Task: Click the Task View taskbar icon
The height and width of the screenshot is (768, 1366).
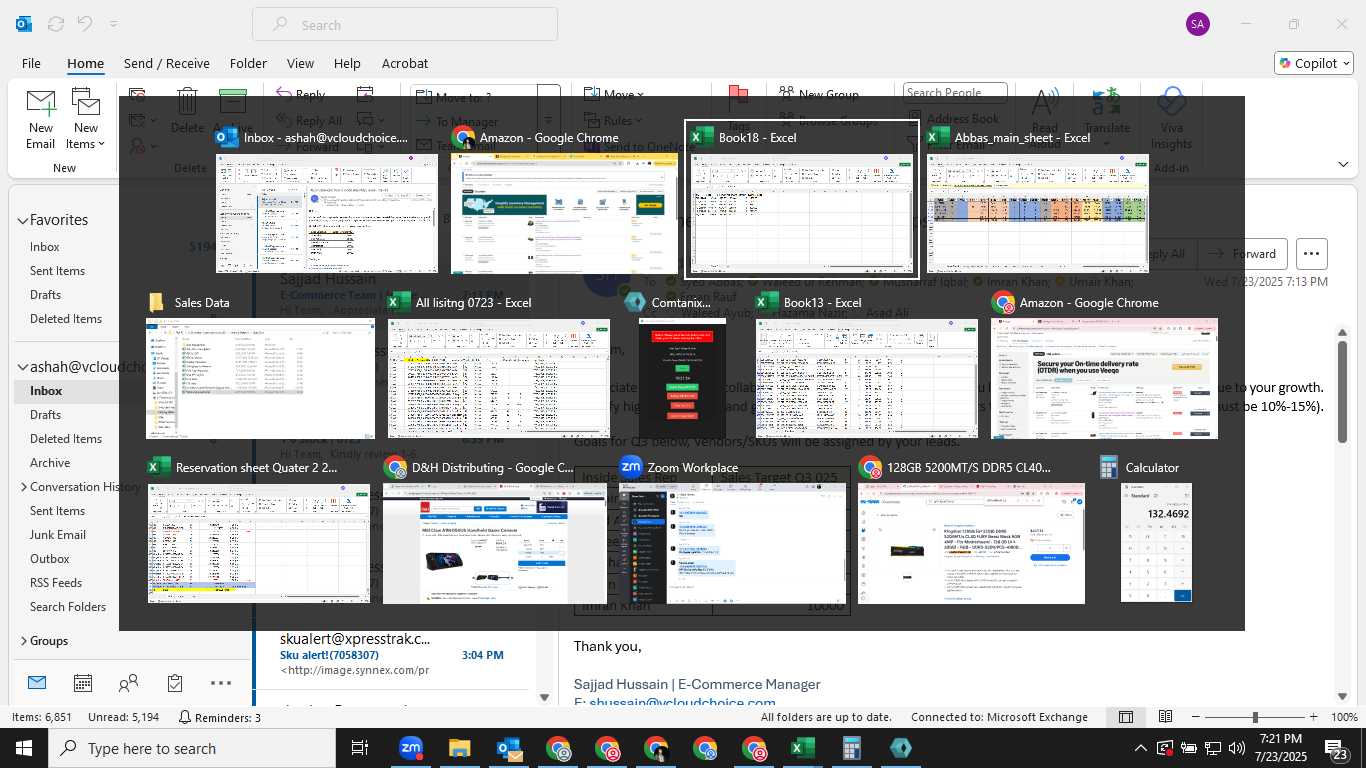Action: (360, 748)
